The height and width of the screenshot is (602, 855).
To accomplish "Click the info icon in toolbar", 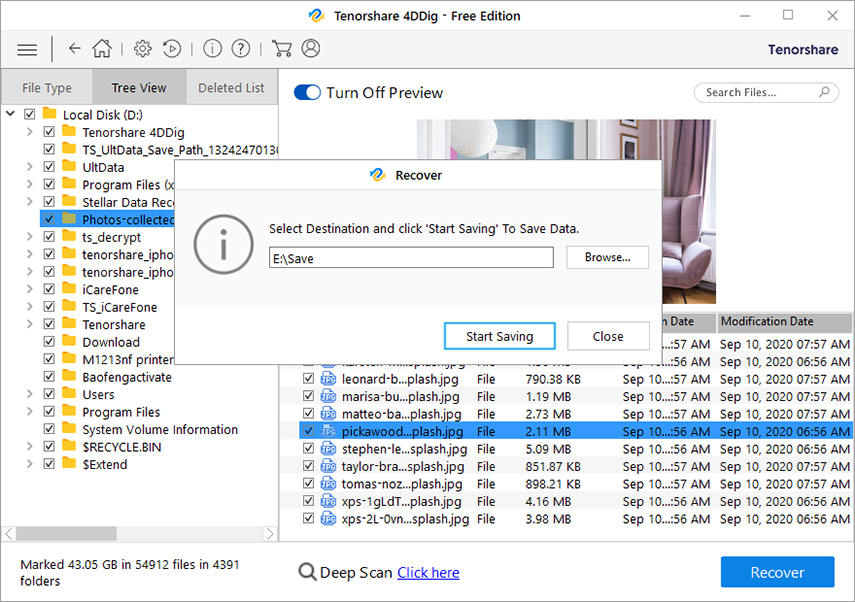I will (211, 48).
